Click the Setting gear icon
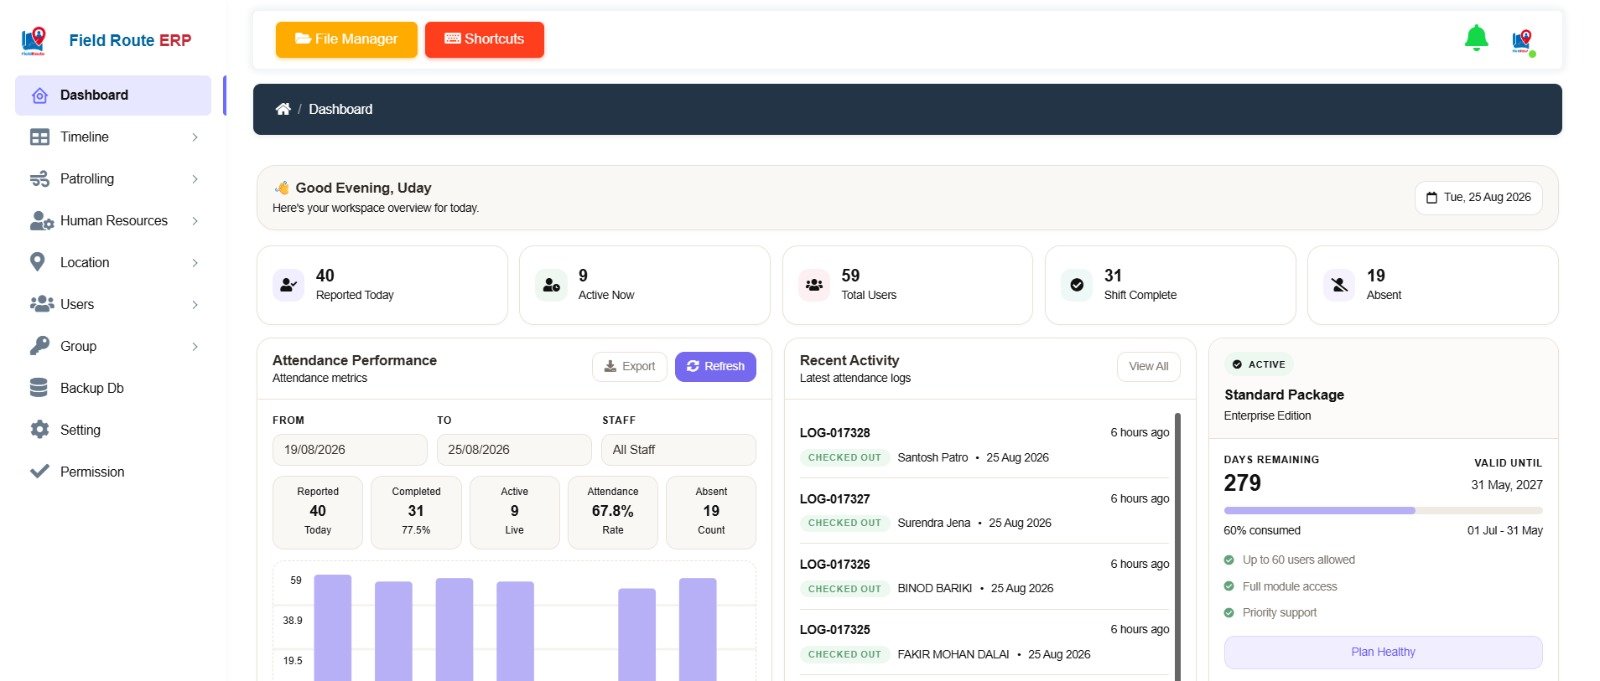 click(40, 430)
